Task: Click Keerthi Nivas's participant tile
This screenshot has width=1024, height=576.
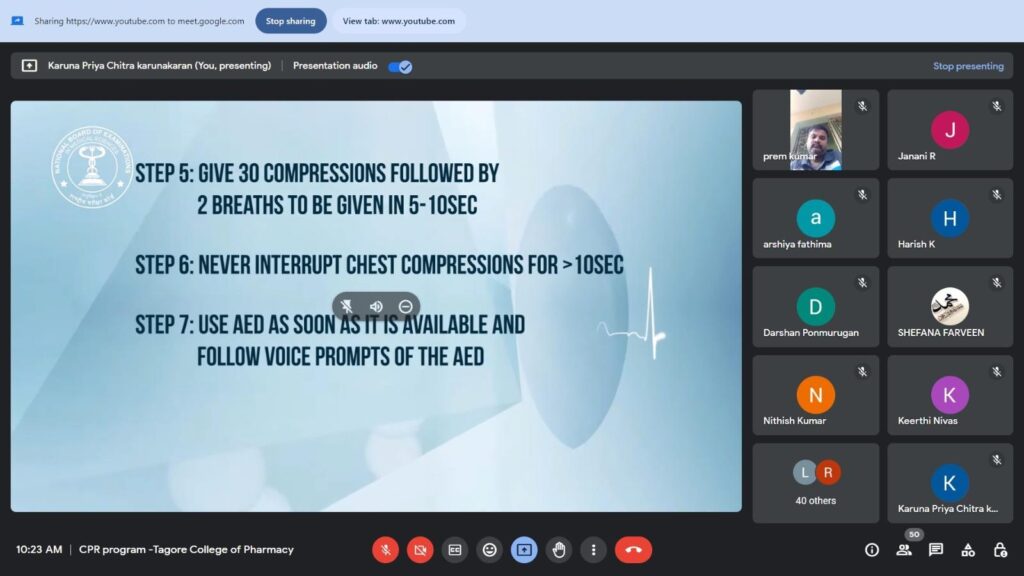Action: [x=950, y=395]
